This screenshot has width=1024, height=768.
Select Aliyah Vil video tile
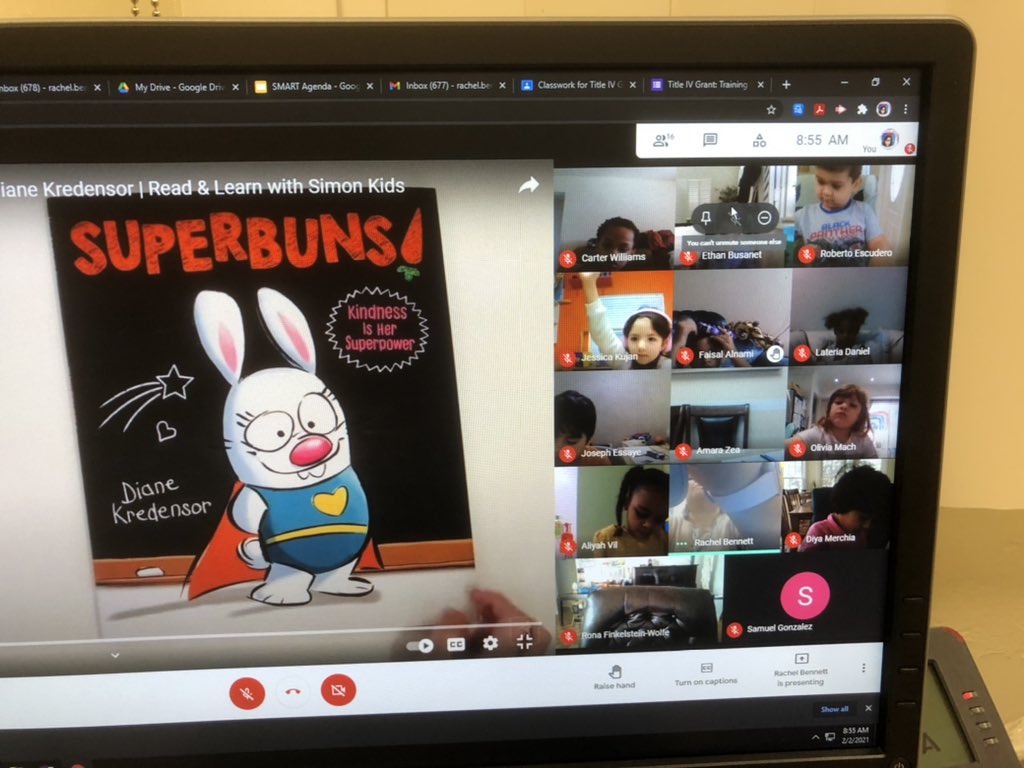coord(612,511)
